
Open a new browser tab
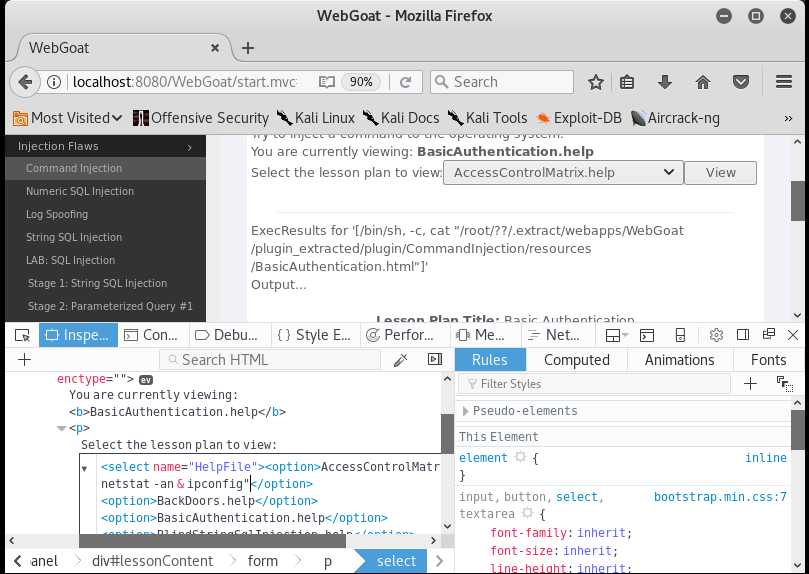point(248,48)
